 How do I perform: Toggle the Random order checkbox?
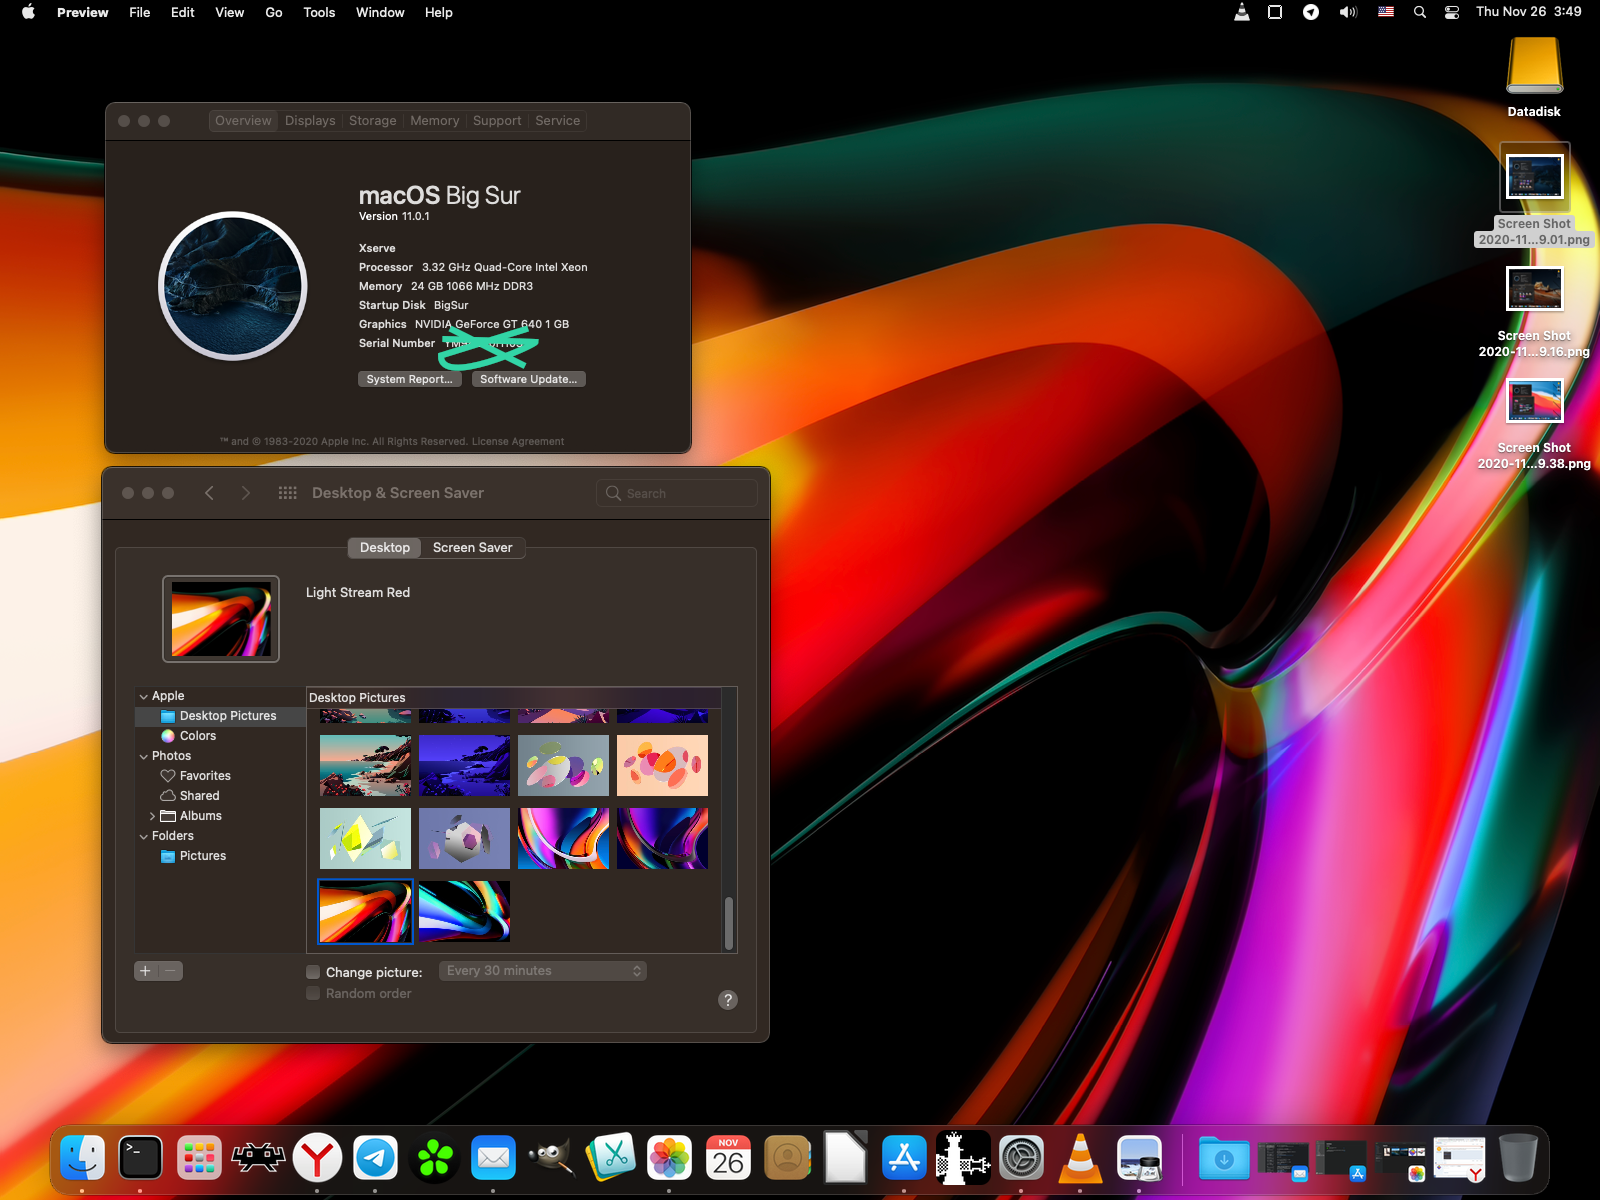click(314, 994)
